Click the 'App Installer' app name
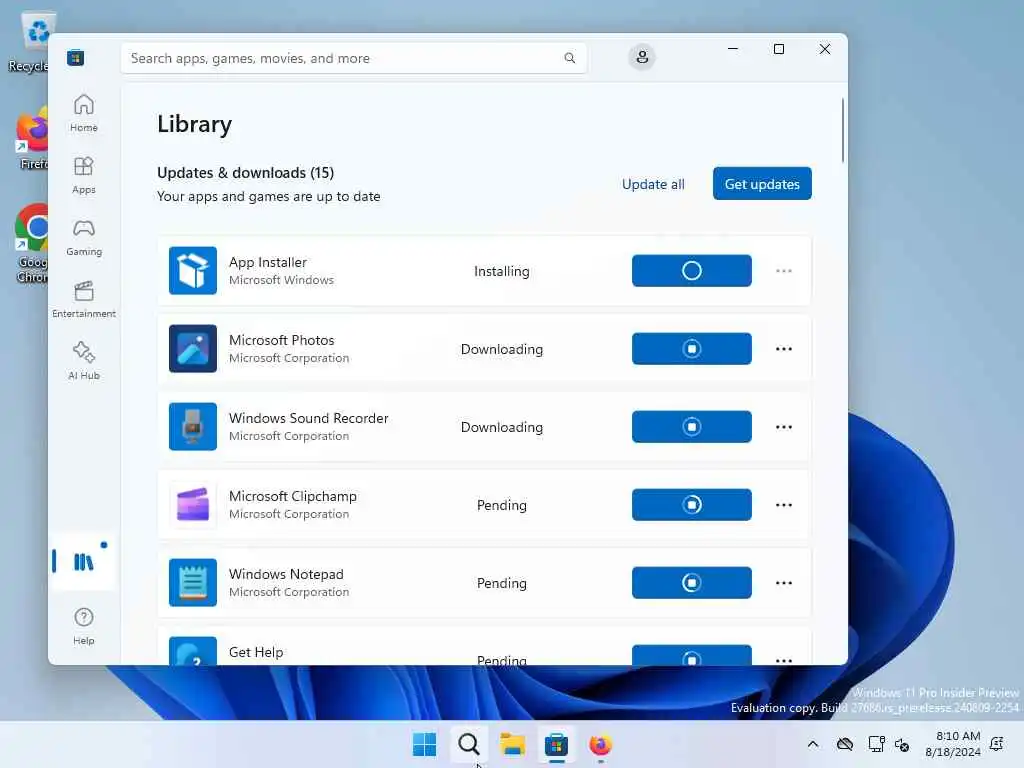 pyautogui.click(x=268, y=263)
